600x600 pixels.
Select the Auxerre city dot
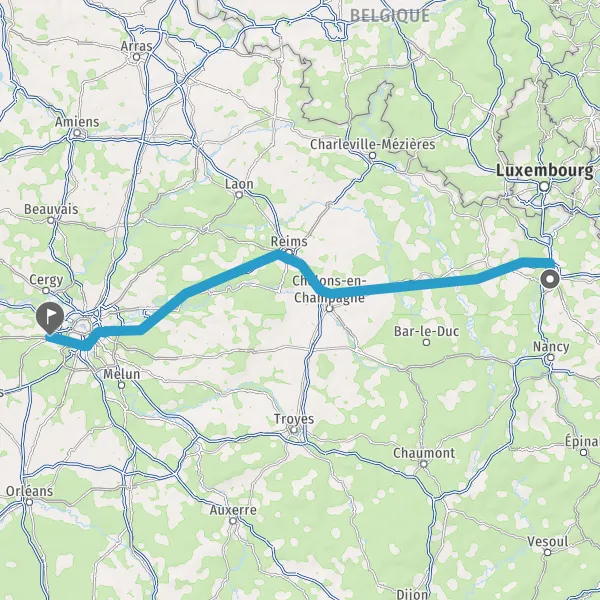(233, 521)
